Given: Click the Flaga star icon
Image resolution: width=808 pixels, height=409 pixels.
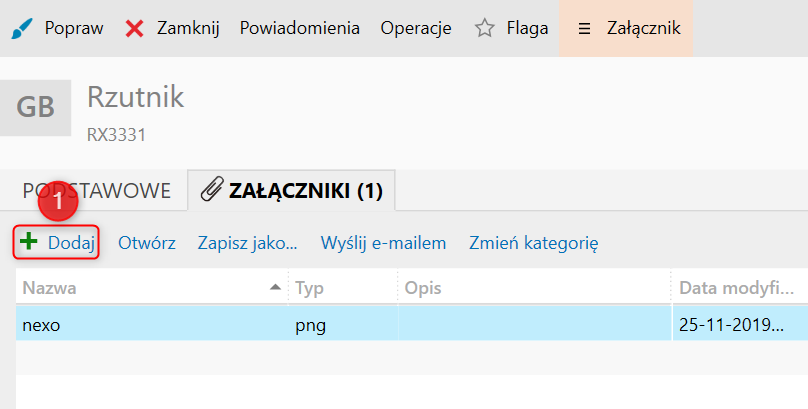Looking at the screenshot, I should click(x=485, y=28).
